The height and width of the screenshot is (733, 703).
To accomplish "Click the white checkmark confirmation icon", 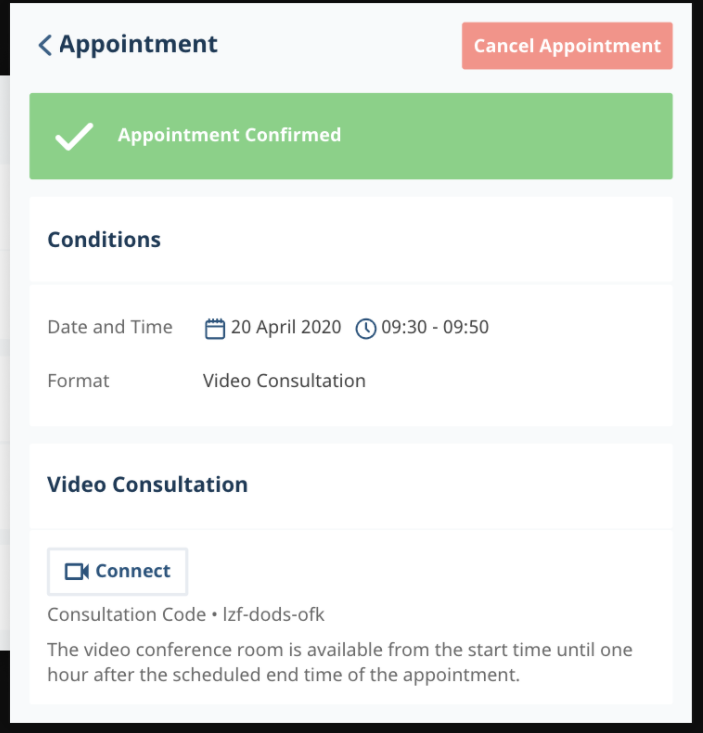I will [74, 136].
